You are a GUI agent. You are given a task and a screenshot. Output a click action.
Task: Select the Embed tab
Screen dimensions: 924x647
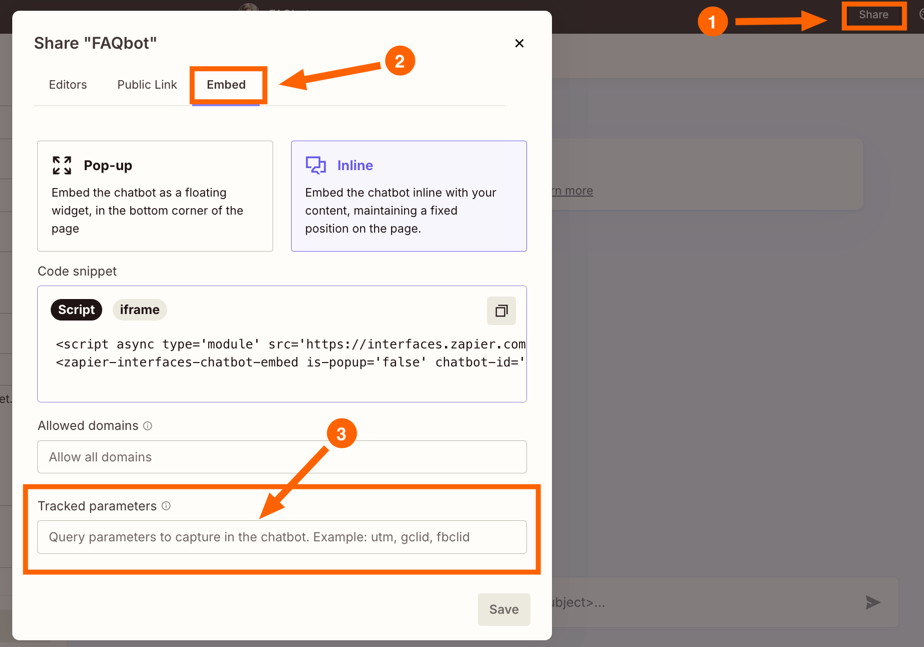click(226, 85)
